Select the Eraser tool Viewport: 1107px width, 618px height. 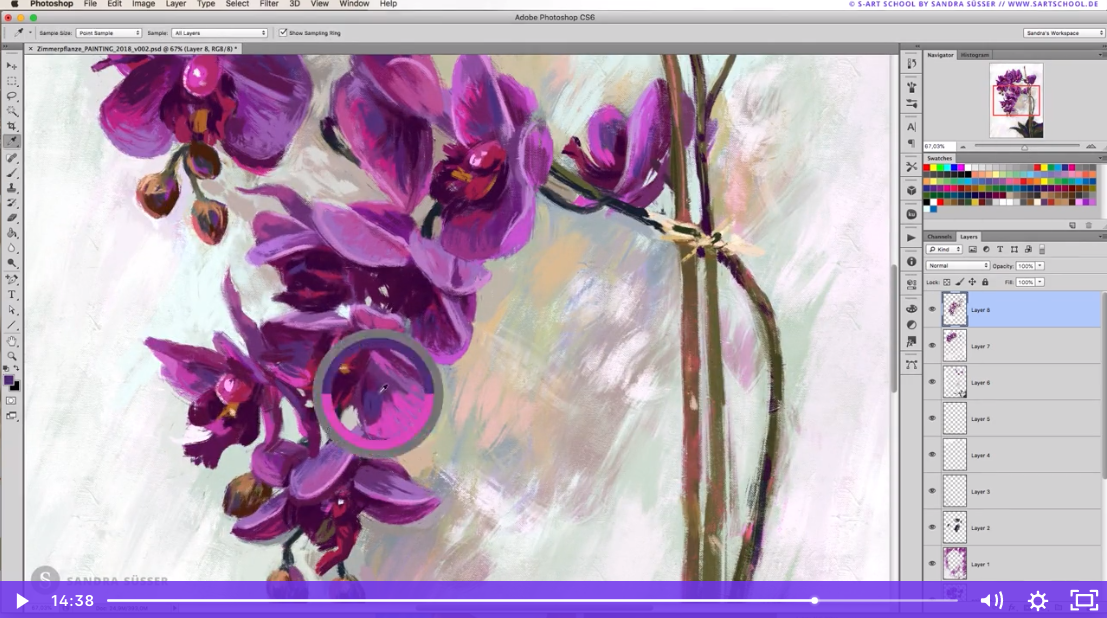click(x=12, y=218)
